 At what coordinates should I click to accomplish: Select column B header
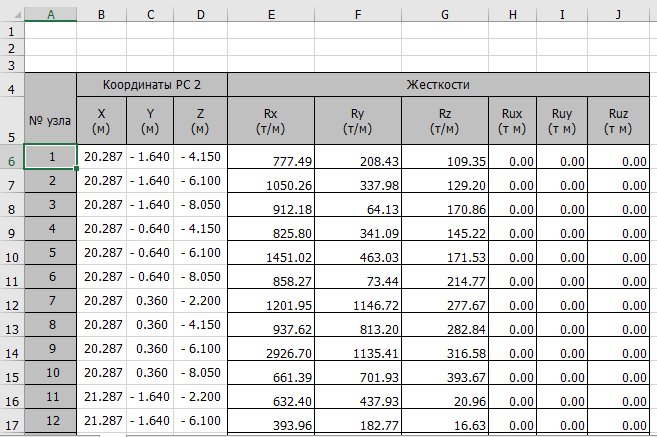101,15
